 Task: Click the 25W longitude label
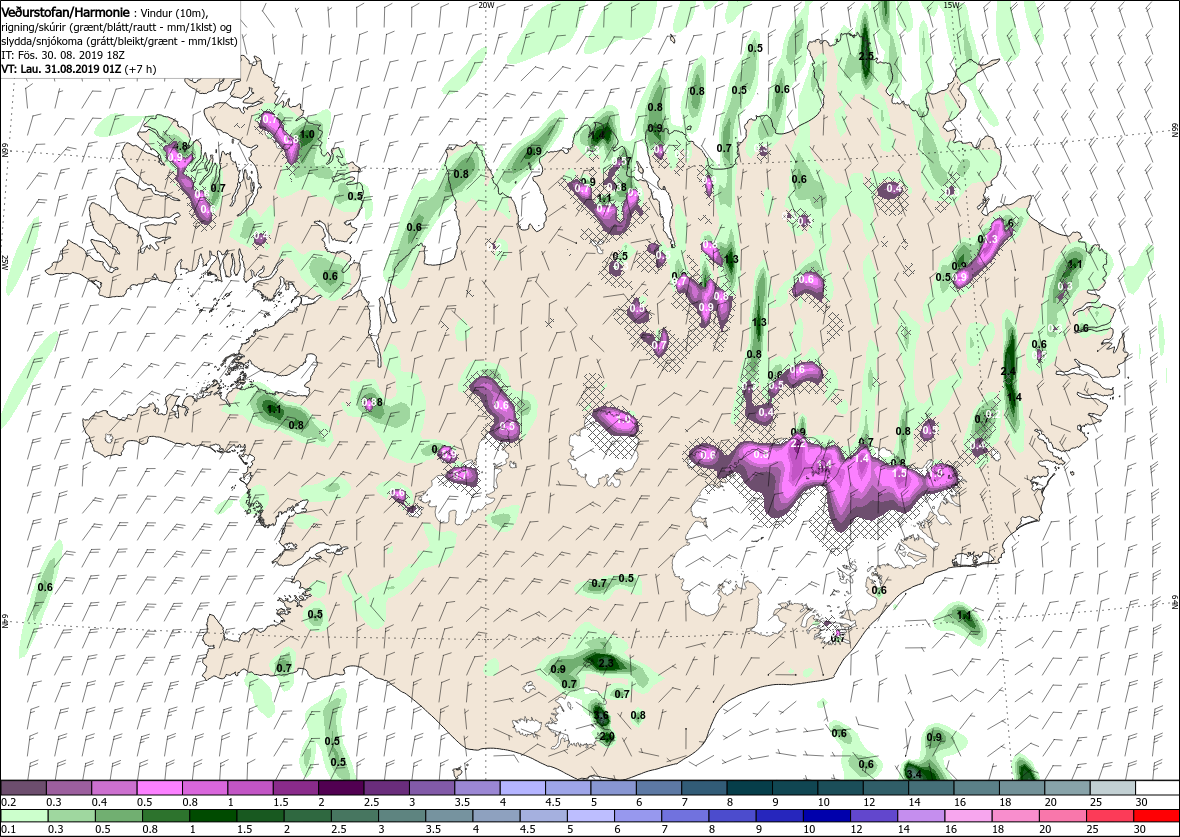5,261
